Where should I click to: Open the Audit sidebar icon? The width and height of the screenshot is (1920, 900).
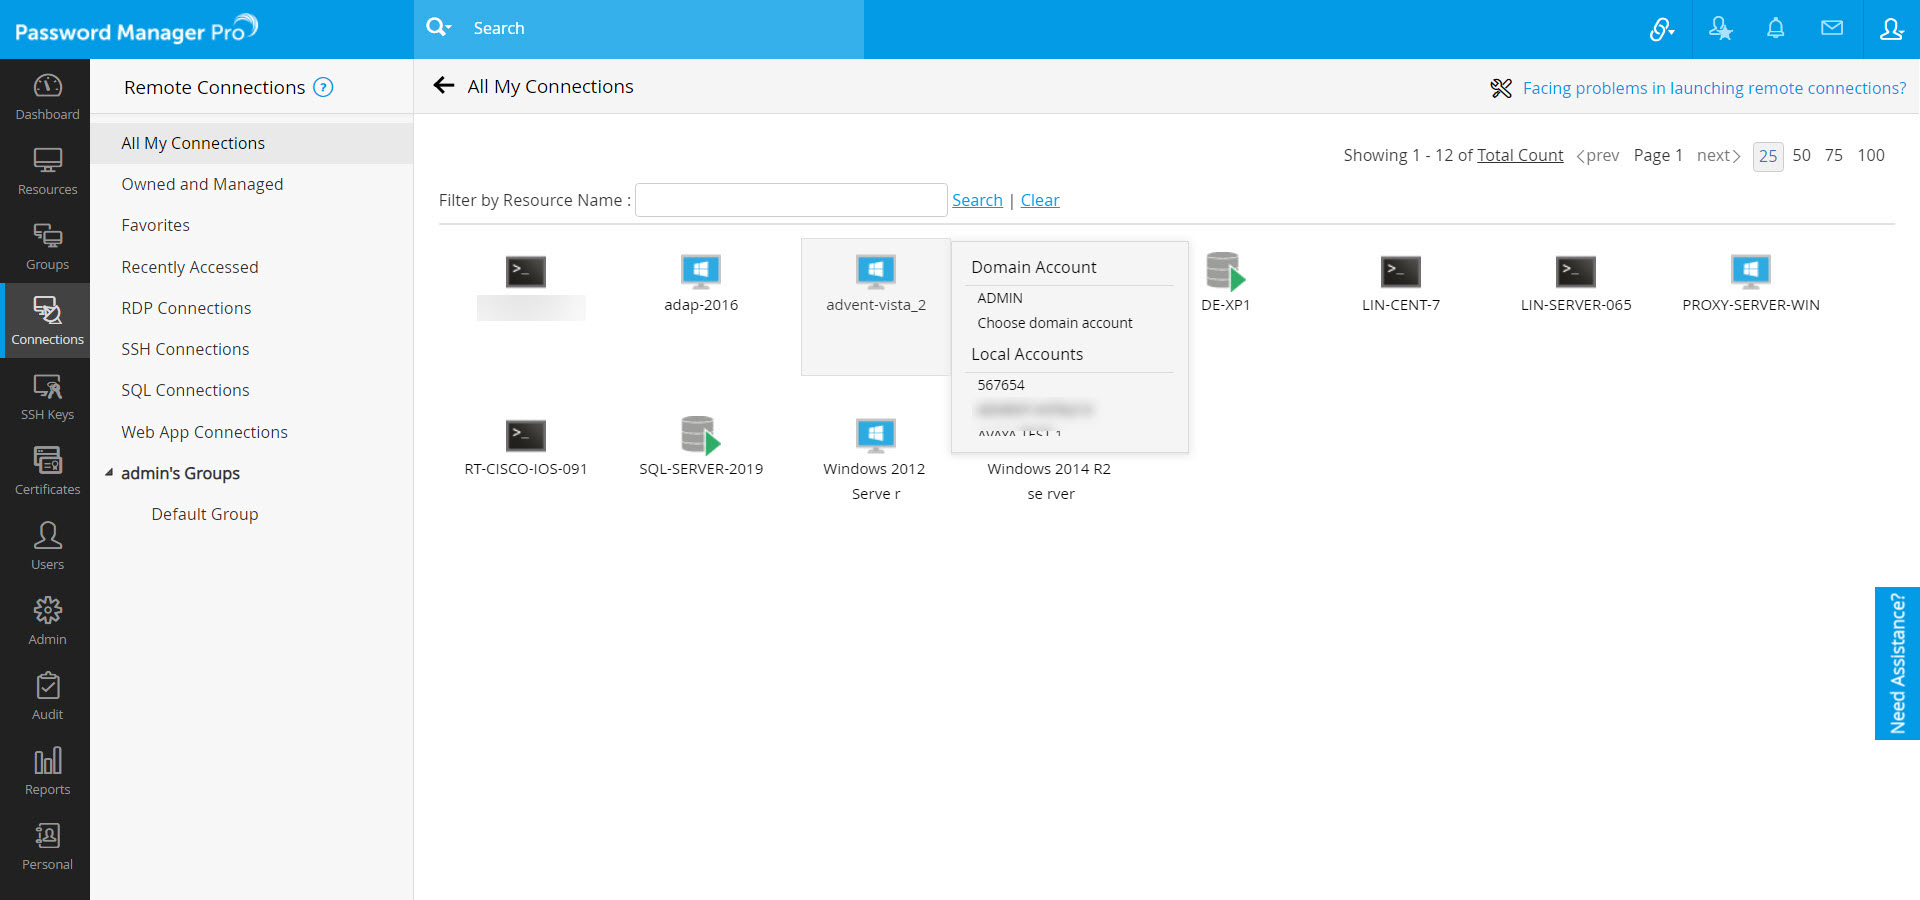[47, 696]
